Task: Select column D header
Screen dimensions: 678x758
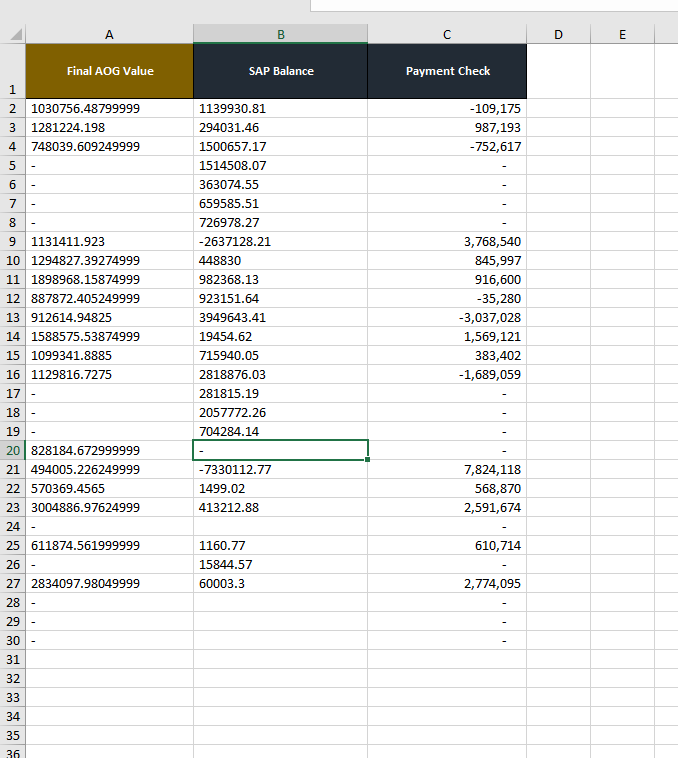Action: click(558, 34)
